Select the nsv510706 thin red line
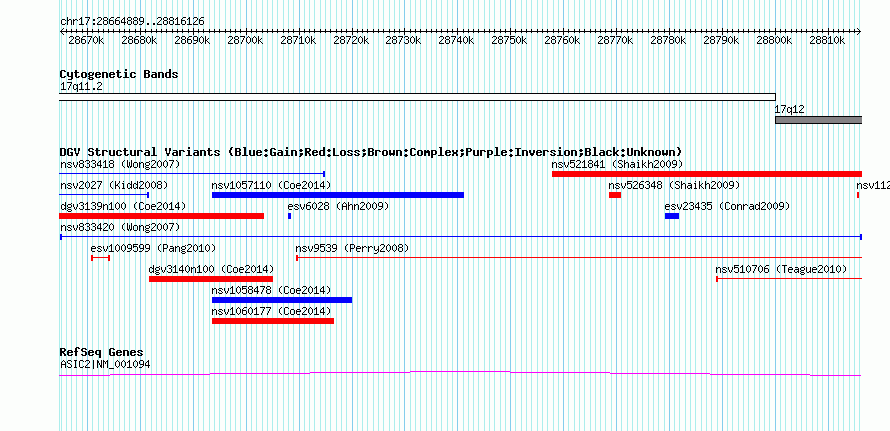This screenshot has width=890, height=431. pos(789,279)
